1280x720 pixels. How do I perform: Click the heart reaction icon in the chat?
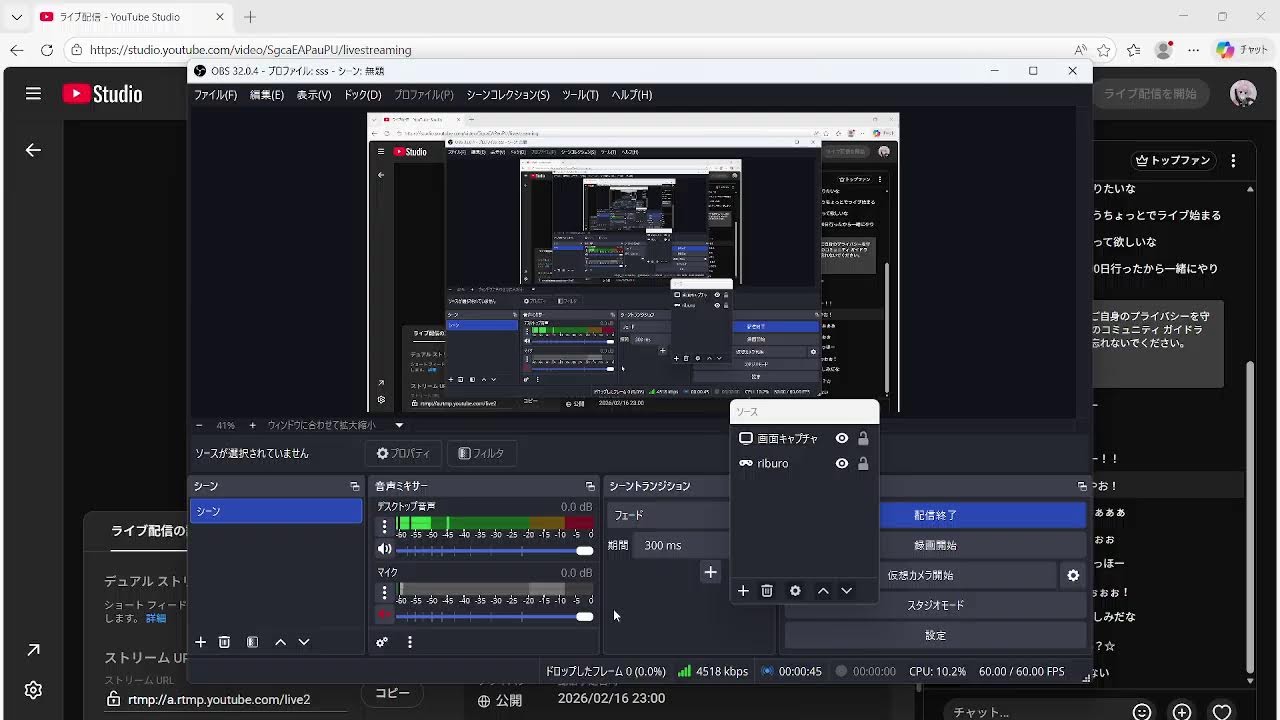point(1221,712)
